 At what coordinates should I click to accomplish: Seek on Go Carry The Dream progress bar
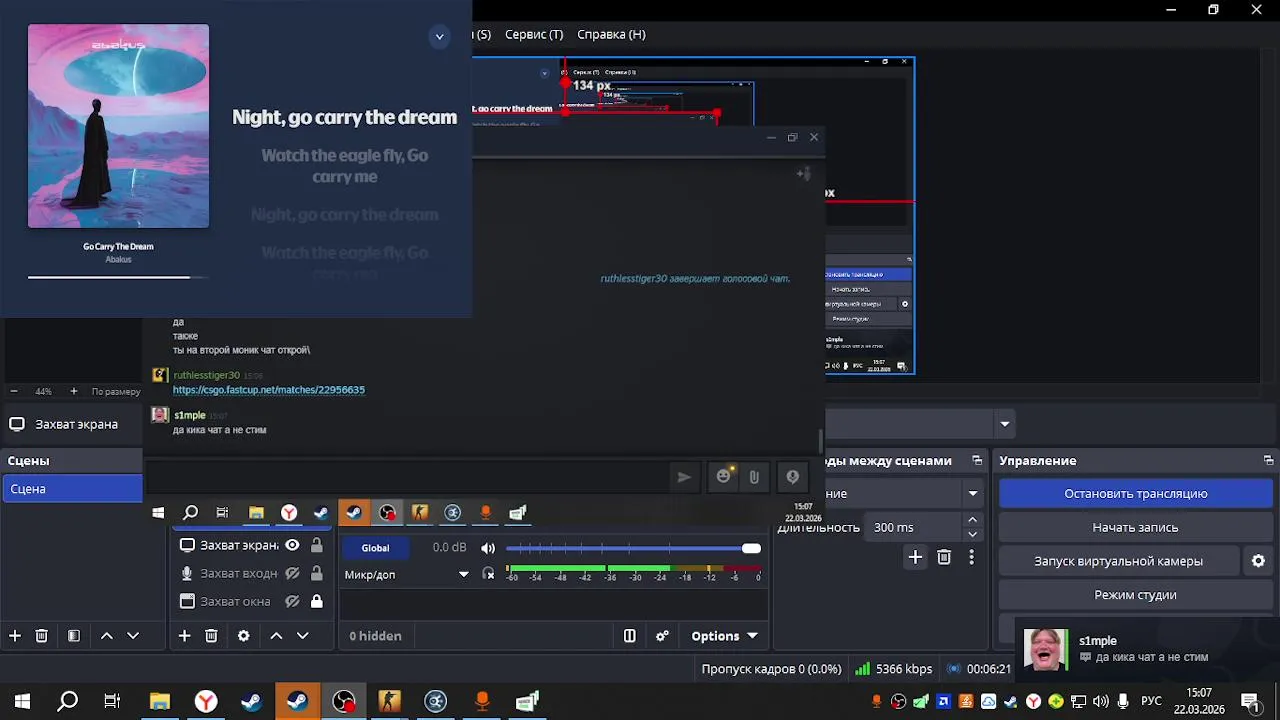click(x=118, y=277)
